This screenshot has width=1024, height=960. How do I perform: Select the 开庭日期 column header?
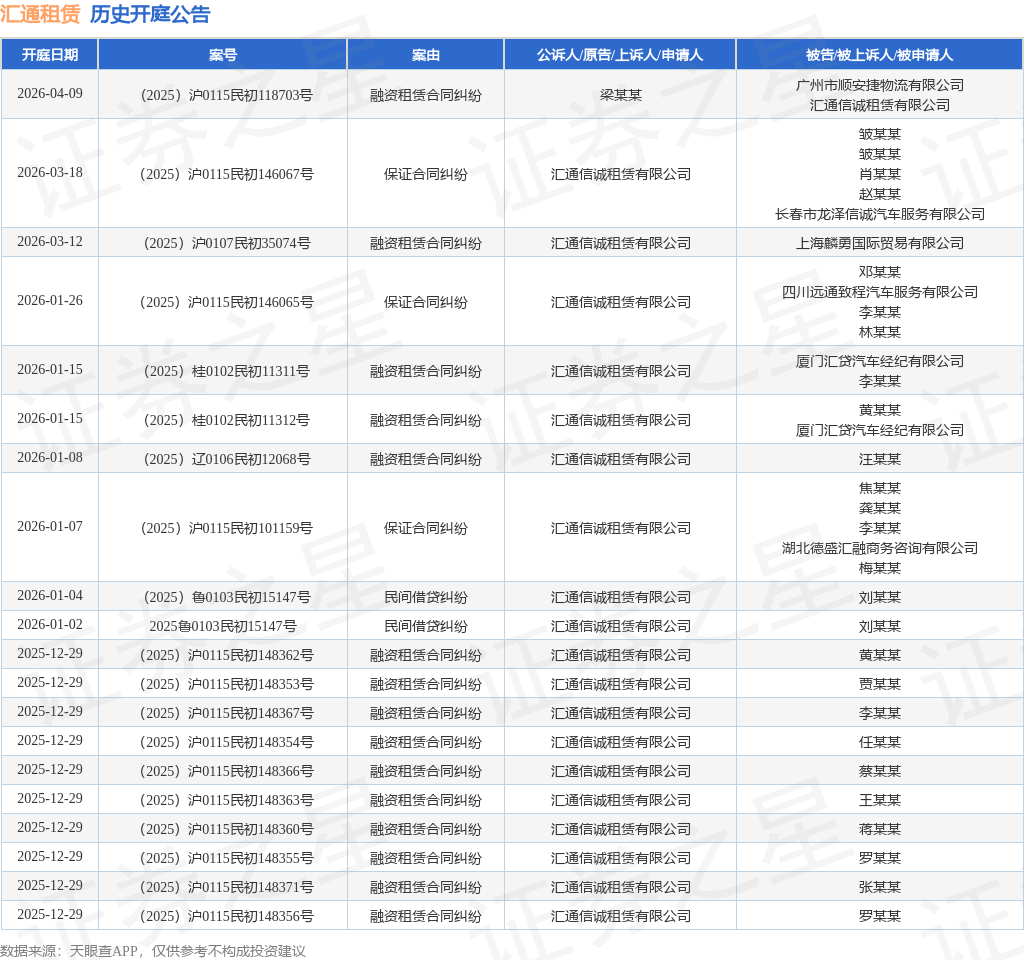click(x=50, y=55)
